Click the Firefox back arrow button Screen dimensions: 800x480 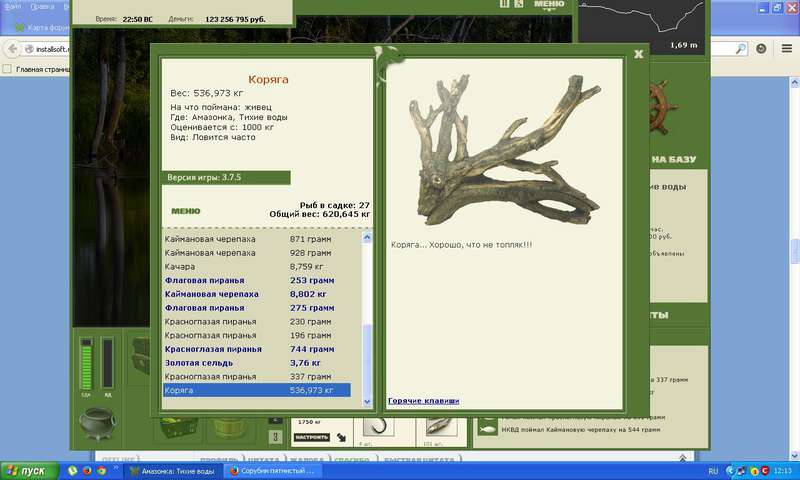tap(13, 49)
